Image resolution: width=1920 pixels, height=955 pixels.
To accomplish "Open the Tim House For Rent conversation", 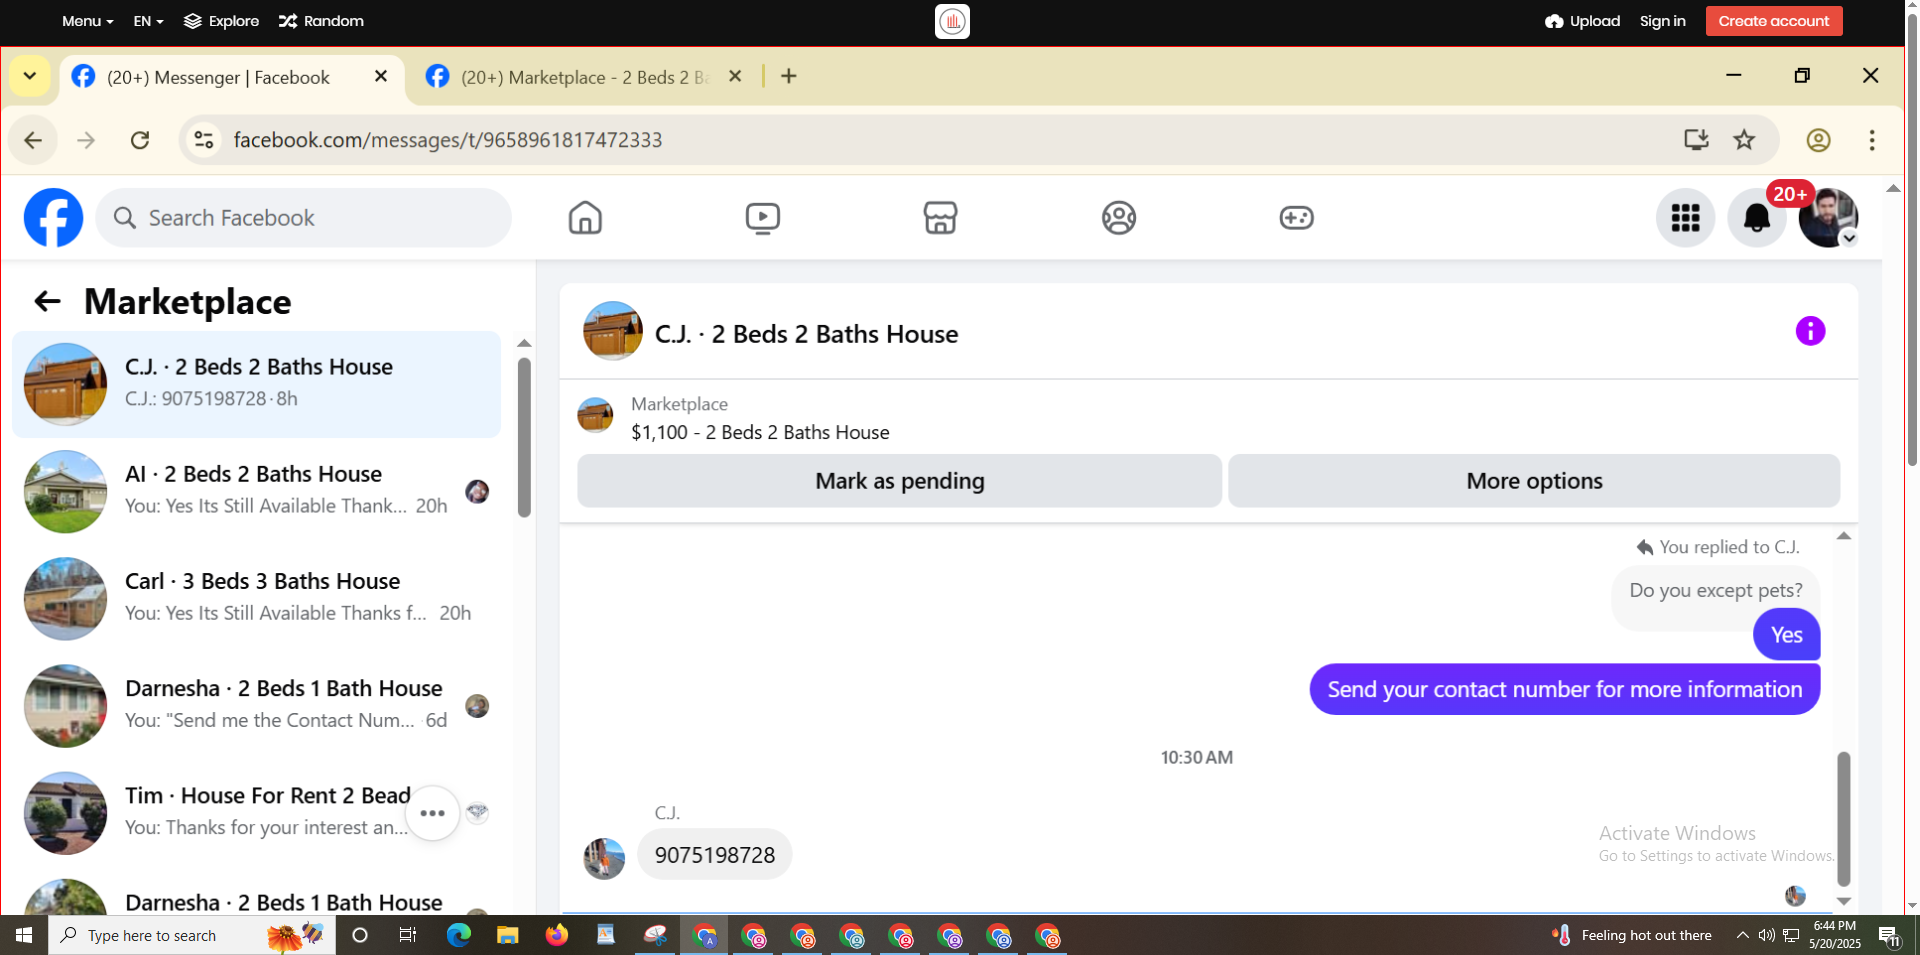I will [257, 812].
